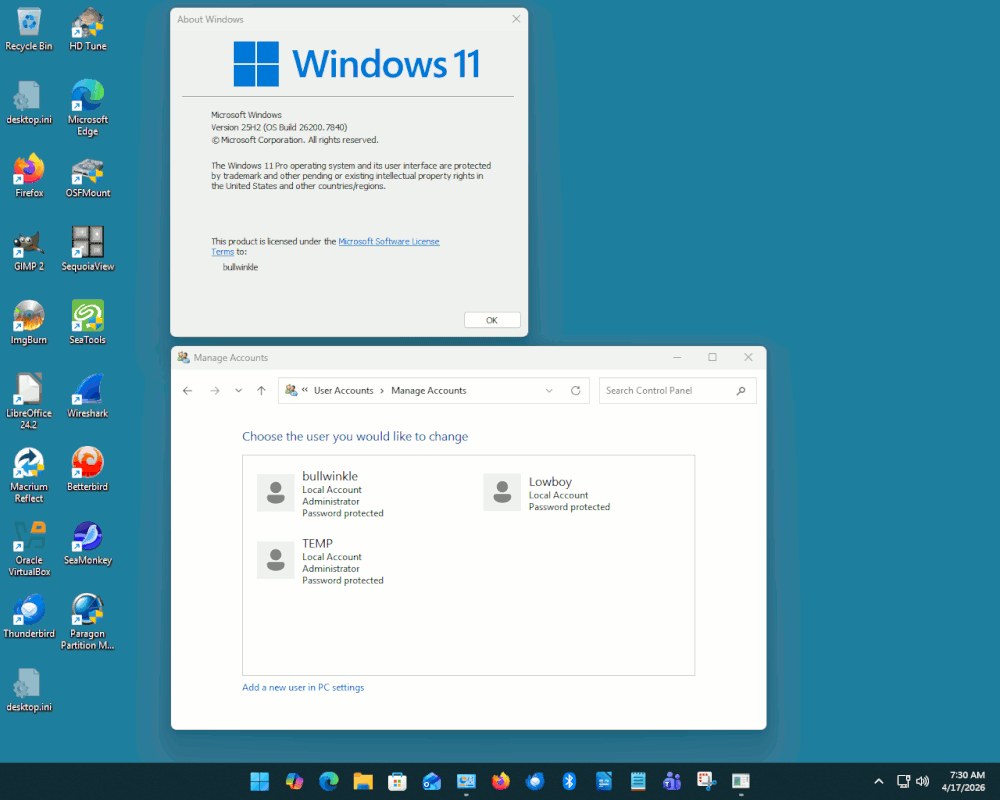Go back in Manage Accounts window
The height and width of the screenshot is (800, 1000).
click(188, 390)
